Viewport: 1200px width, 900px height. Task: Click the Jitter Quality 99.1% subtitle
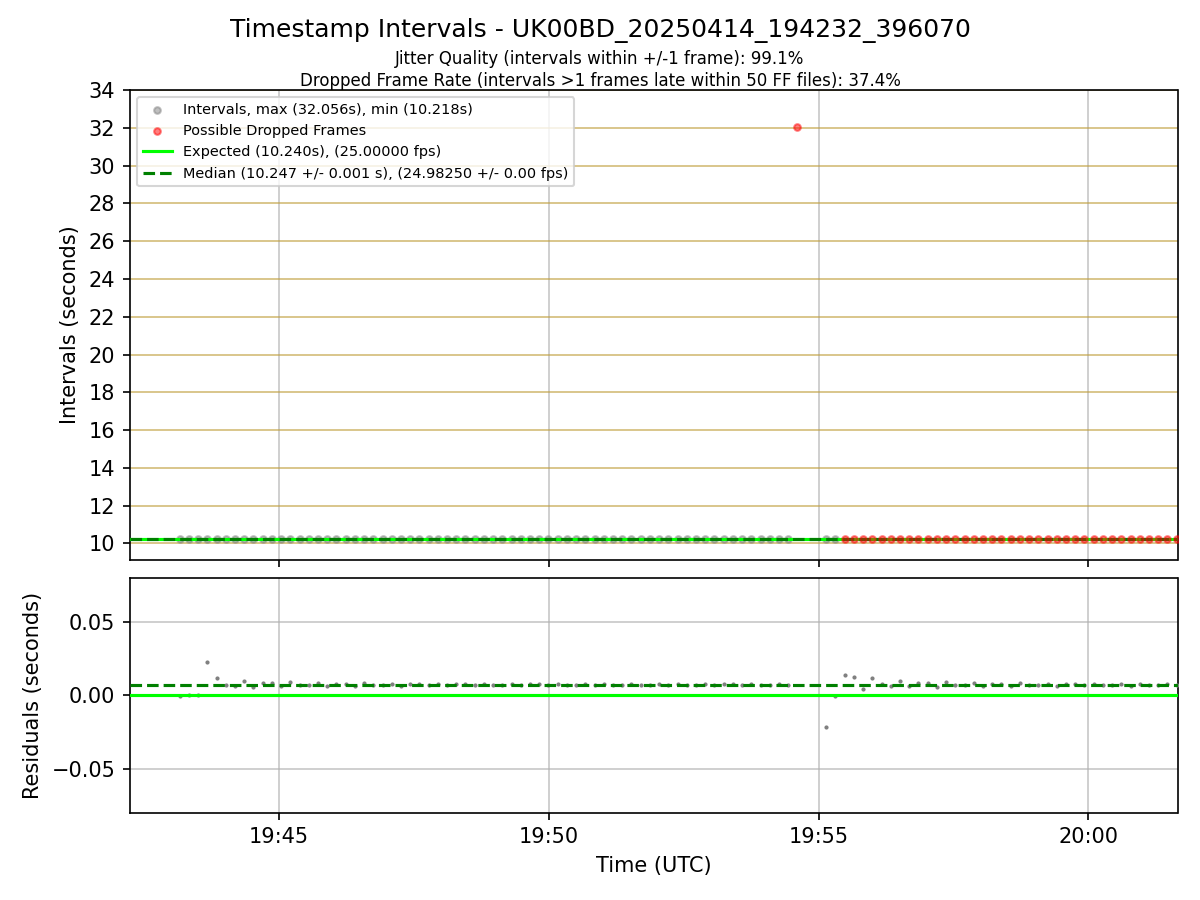tap(599, 59)
